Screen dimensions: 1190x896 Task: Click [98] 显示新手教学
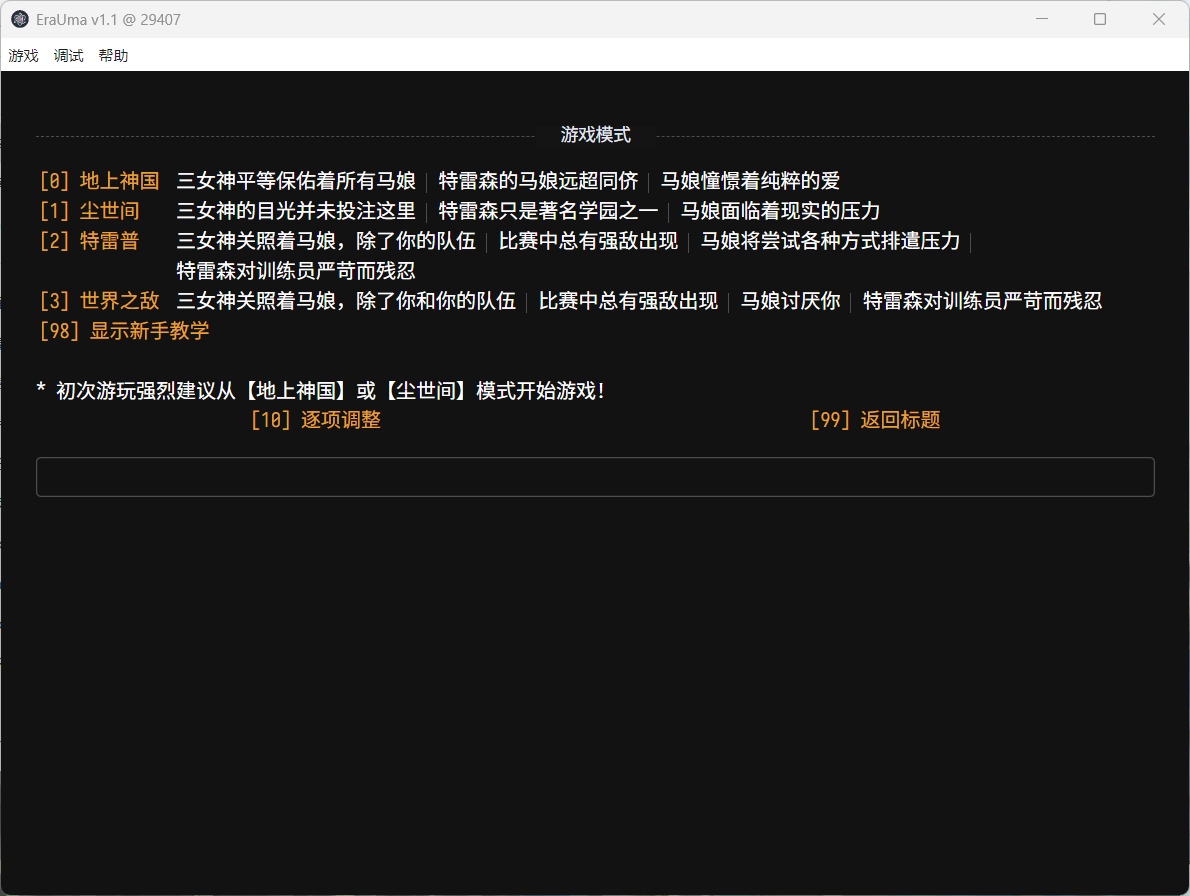[x=124, y=331]
